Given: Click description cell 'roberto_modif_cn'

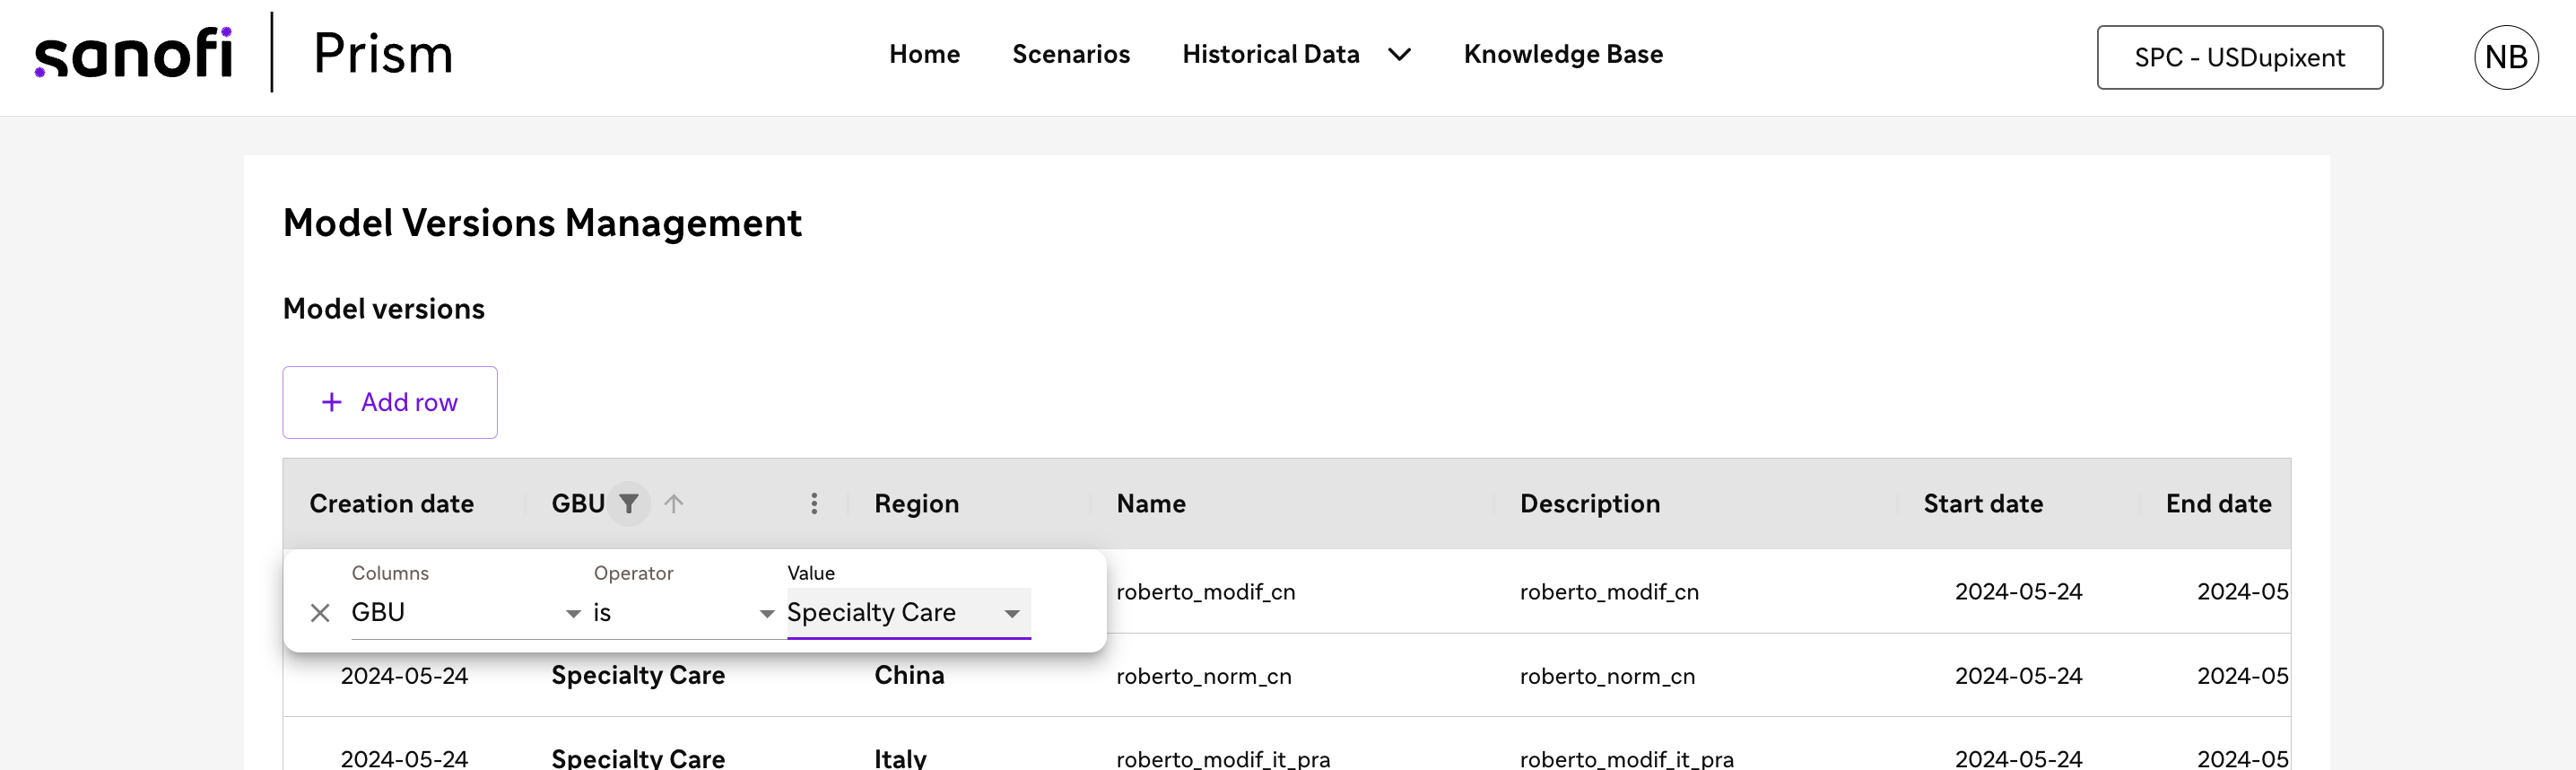Looking at the screenshot, I should (1609, 592).
